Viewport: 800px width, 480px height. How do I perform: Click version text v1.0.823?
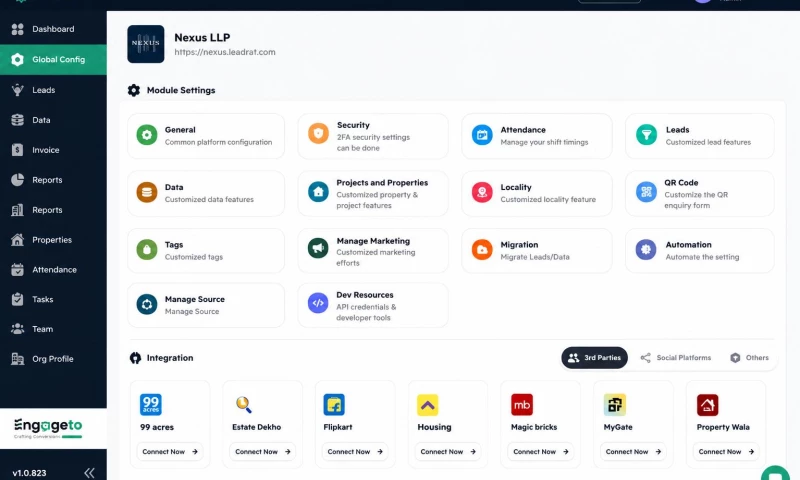(x=29, y=473)
